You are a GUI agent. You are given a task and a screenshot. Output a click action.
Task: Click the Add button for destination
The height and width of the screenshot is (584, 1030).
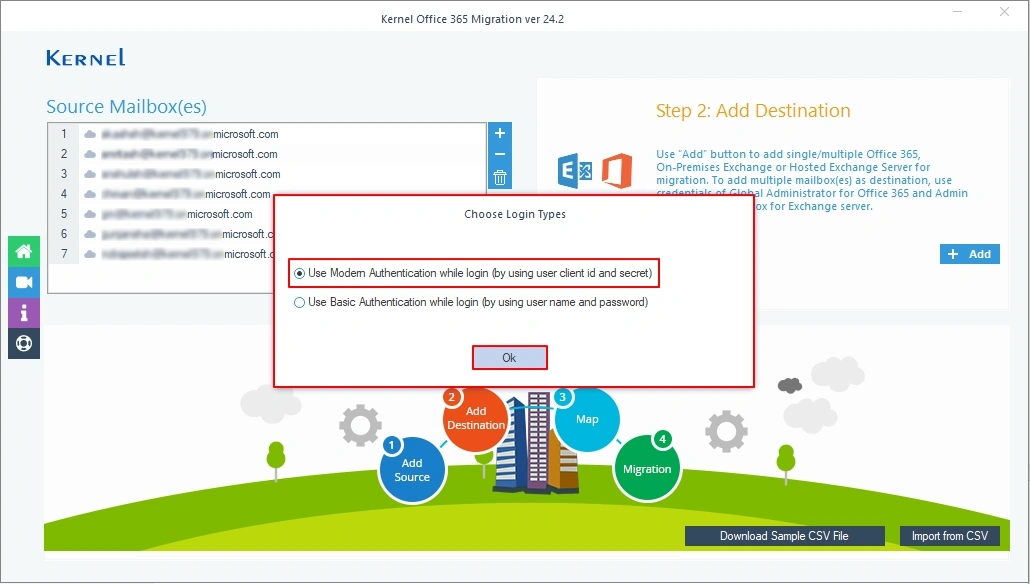(968, 254)
